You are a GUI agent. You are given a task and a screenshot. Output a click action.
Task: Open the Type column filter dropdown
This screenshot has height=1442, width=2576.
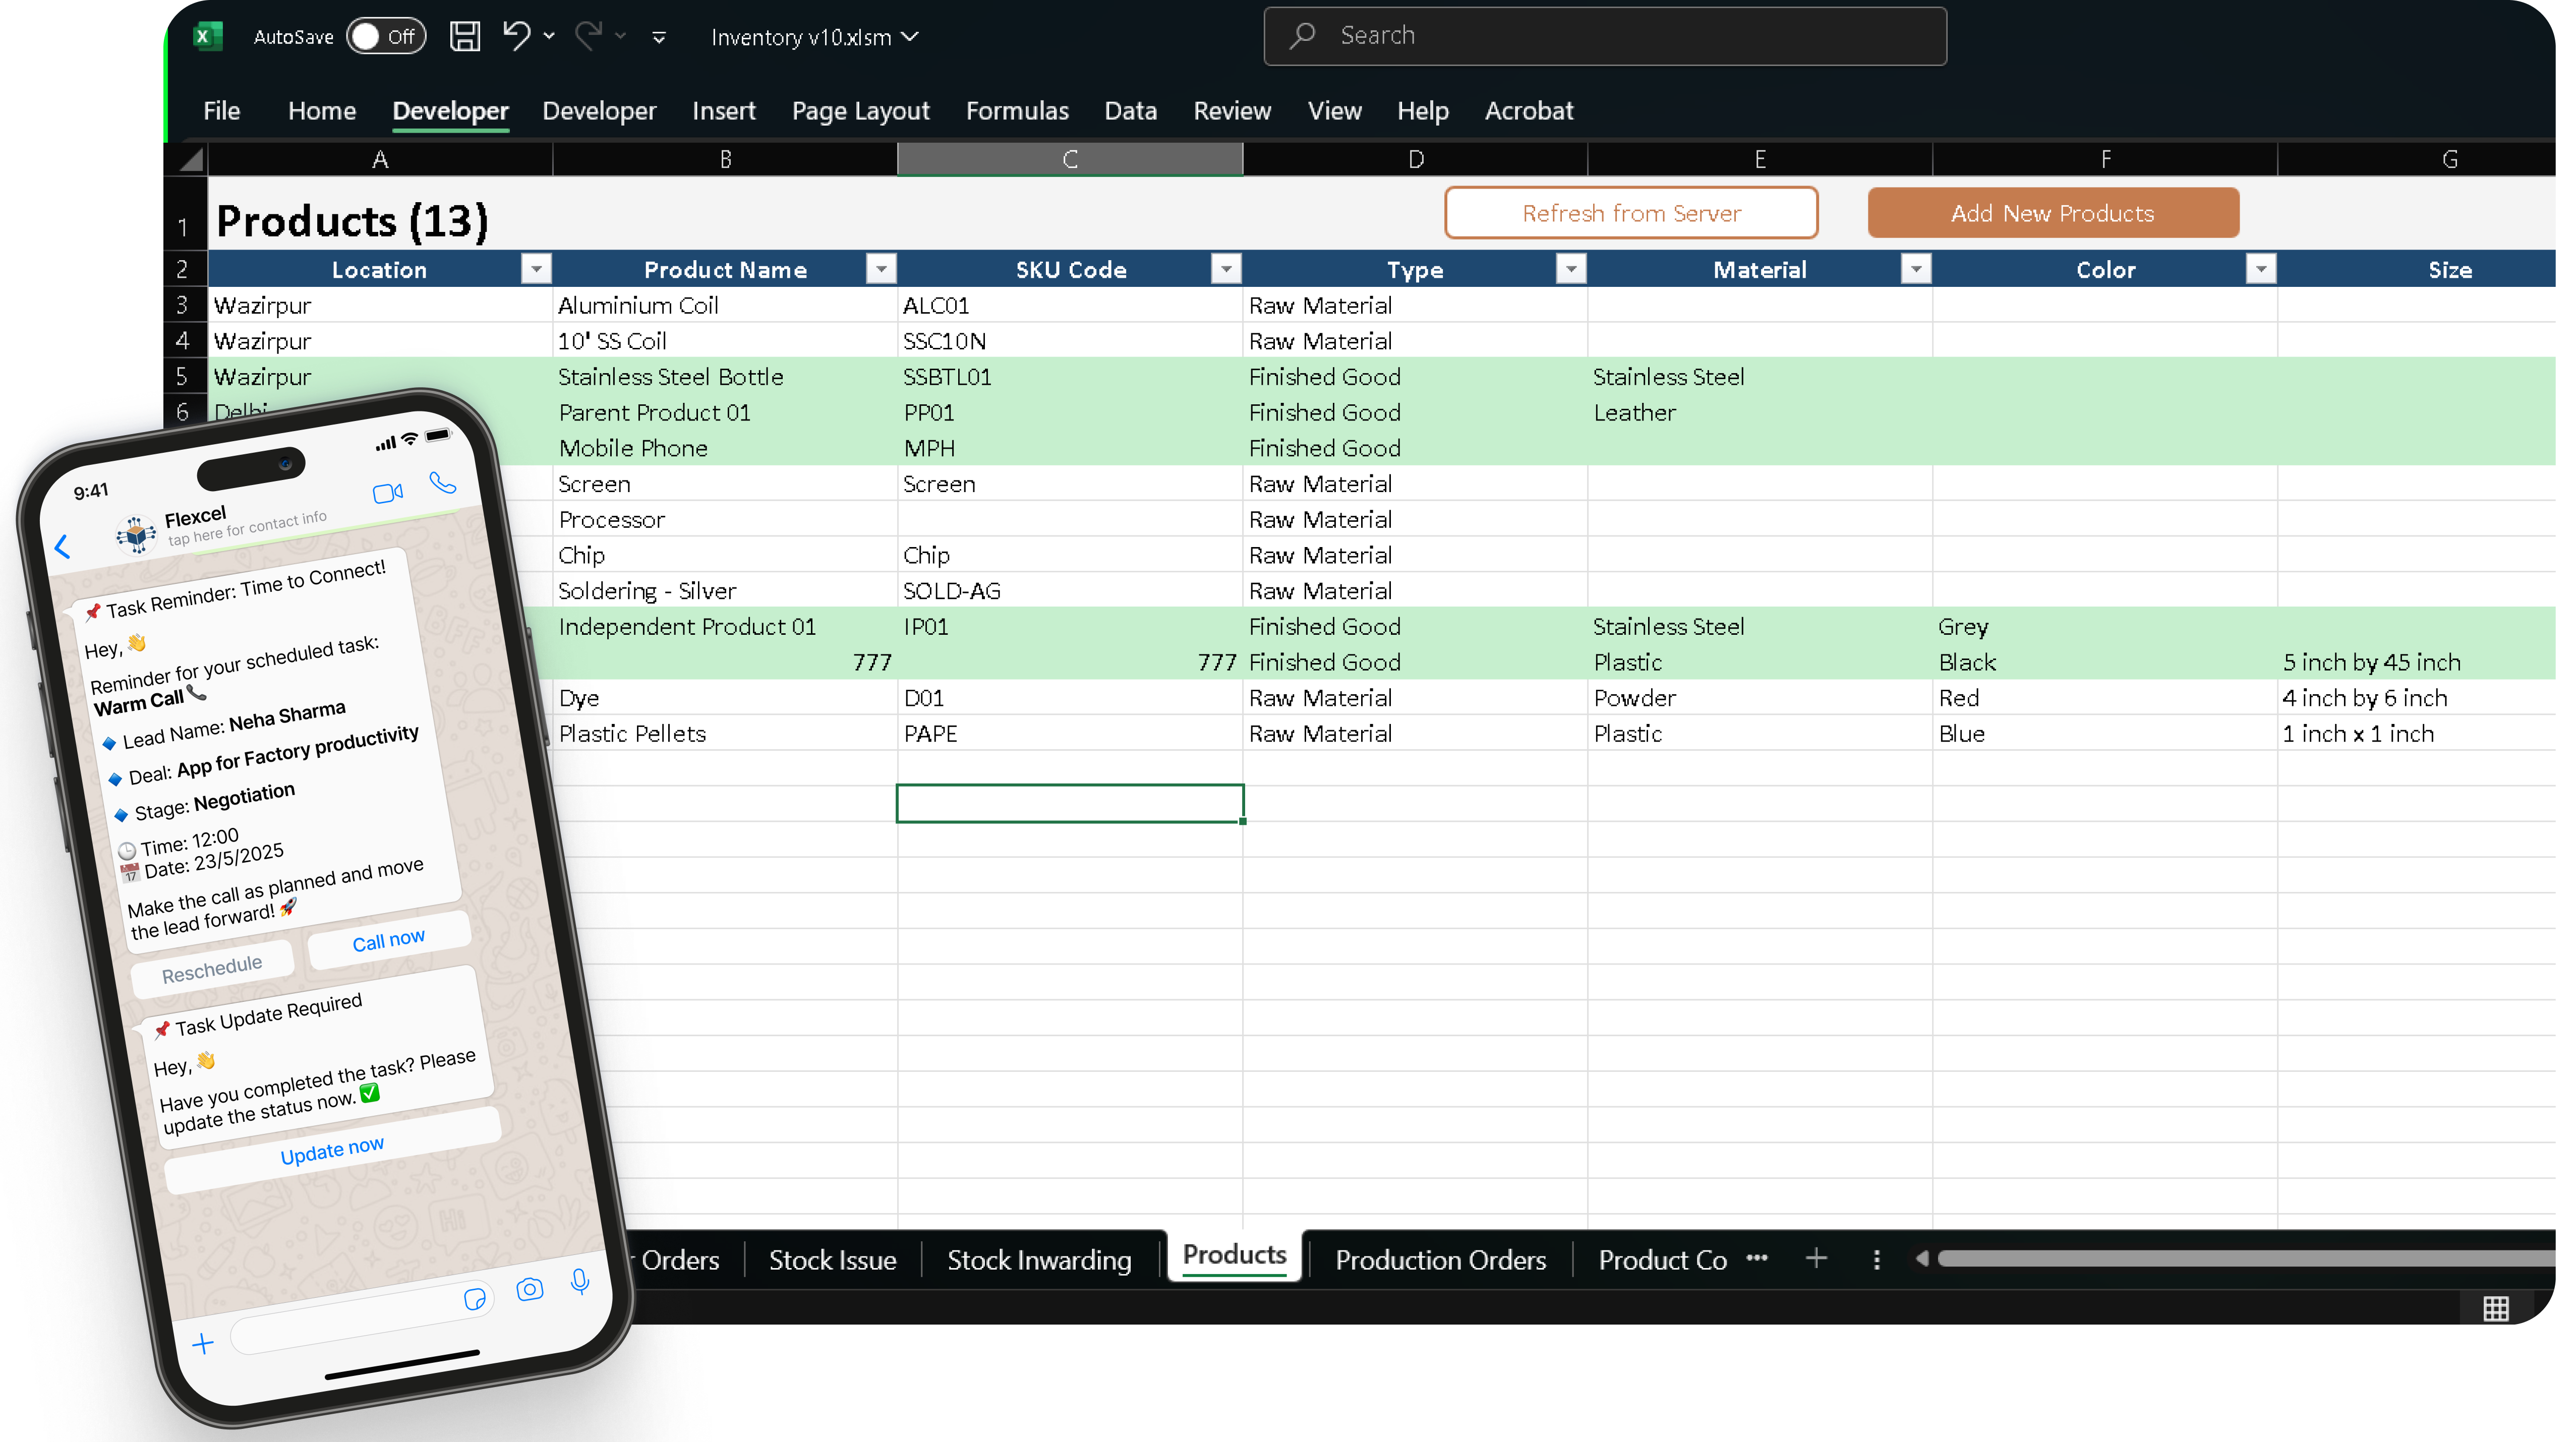[x=1571, y=269]
